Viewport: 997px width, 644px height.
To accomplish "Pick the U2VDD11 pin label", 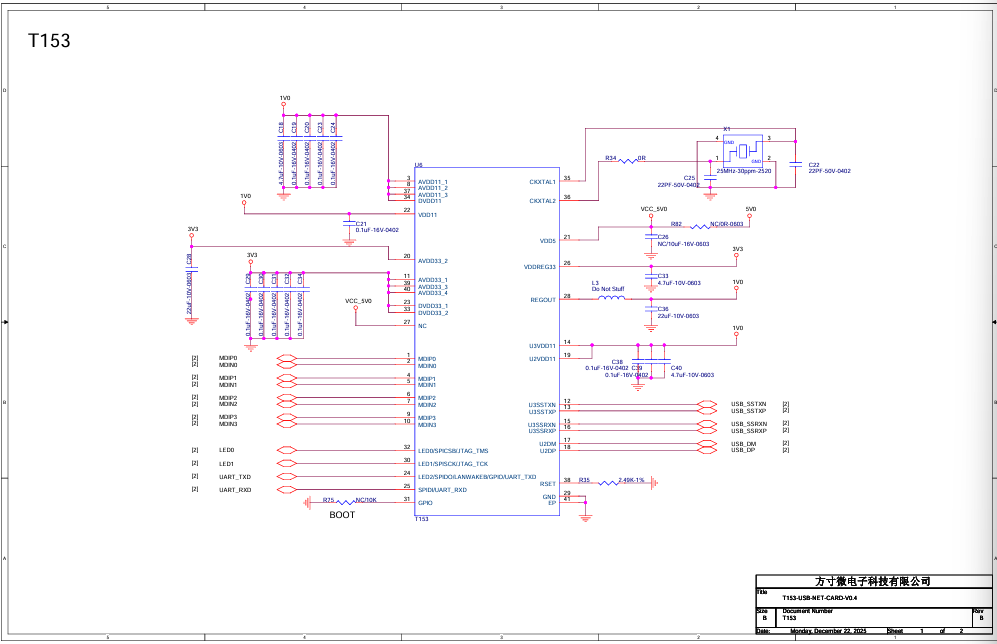I will click(542, 359).
